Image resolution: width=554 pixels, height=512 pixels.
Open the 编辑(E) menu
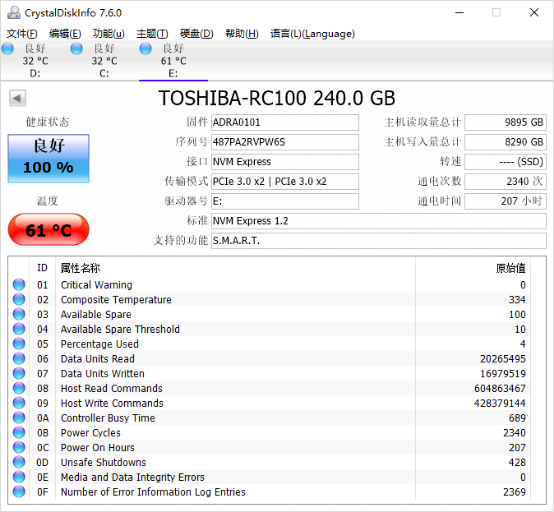tap(65, 34)
